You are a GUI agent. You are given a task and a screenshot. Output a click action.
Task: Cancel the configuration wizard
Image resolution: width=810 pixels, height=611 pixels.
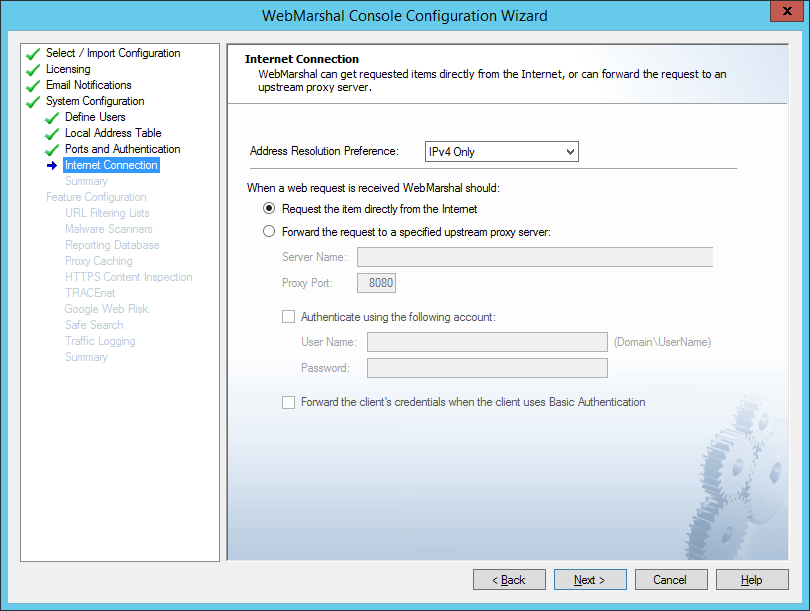[x=670, y=580]
